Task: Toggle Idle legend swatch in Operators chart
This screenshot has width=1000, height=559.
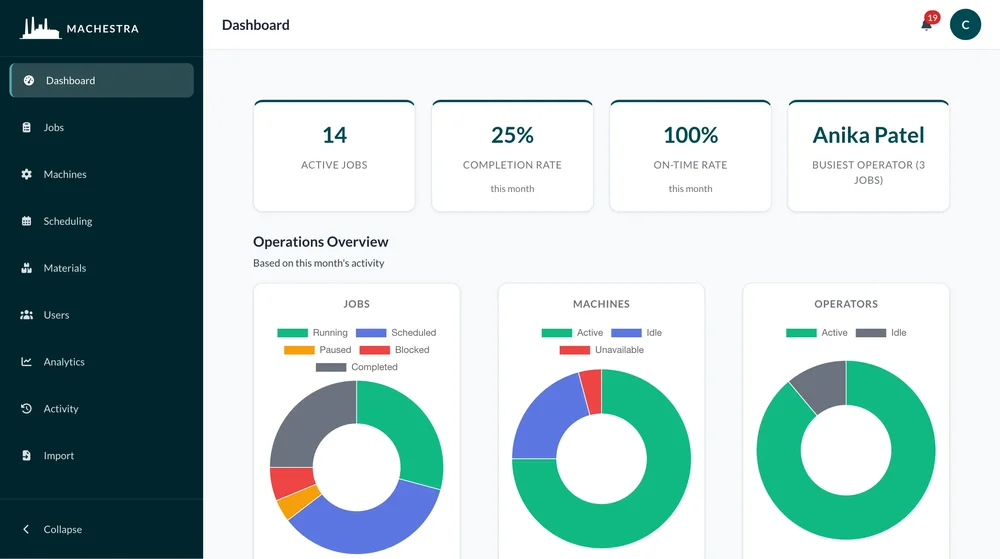Action: pyautogui.click(x=871, y=333)
